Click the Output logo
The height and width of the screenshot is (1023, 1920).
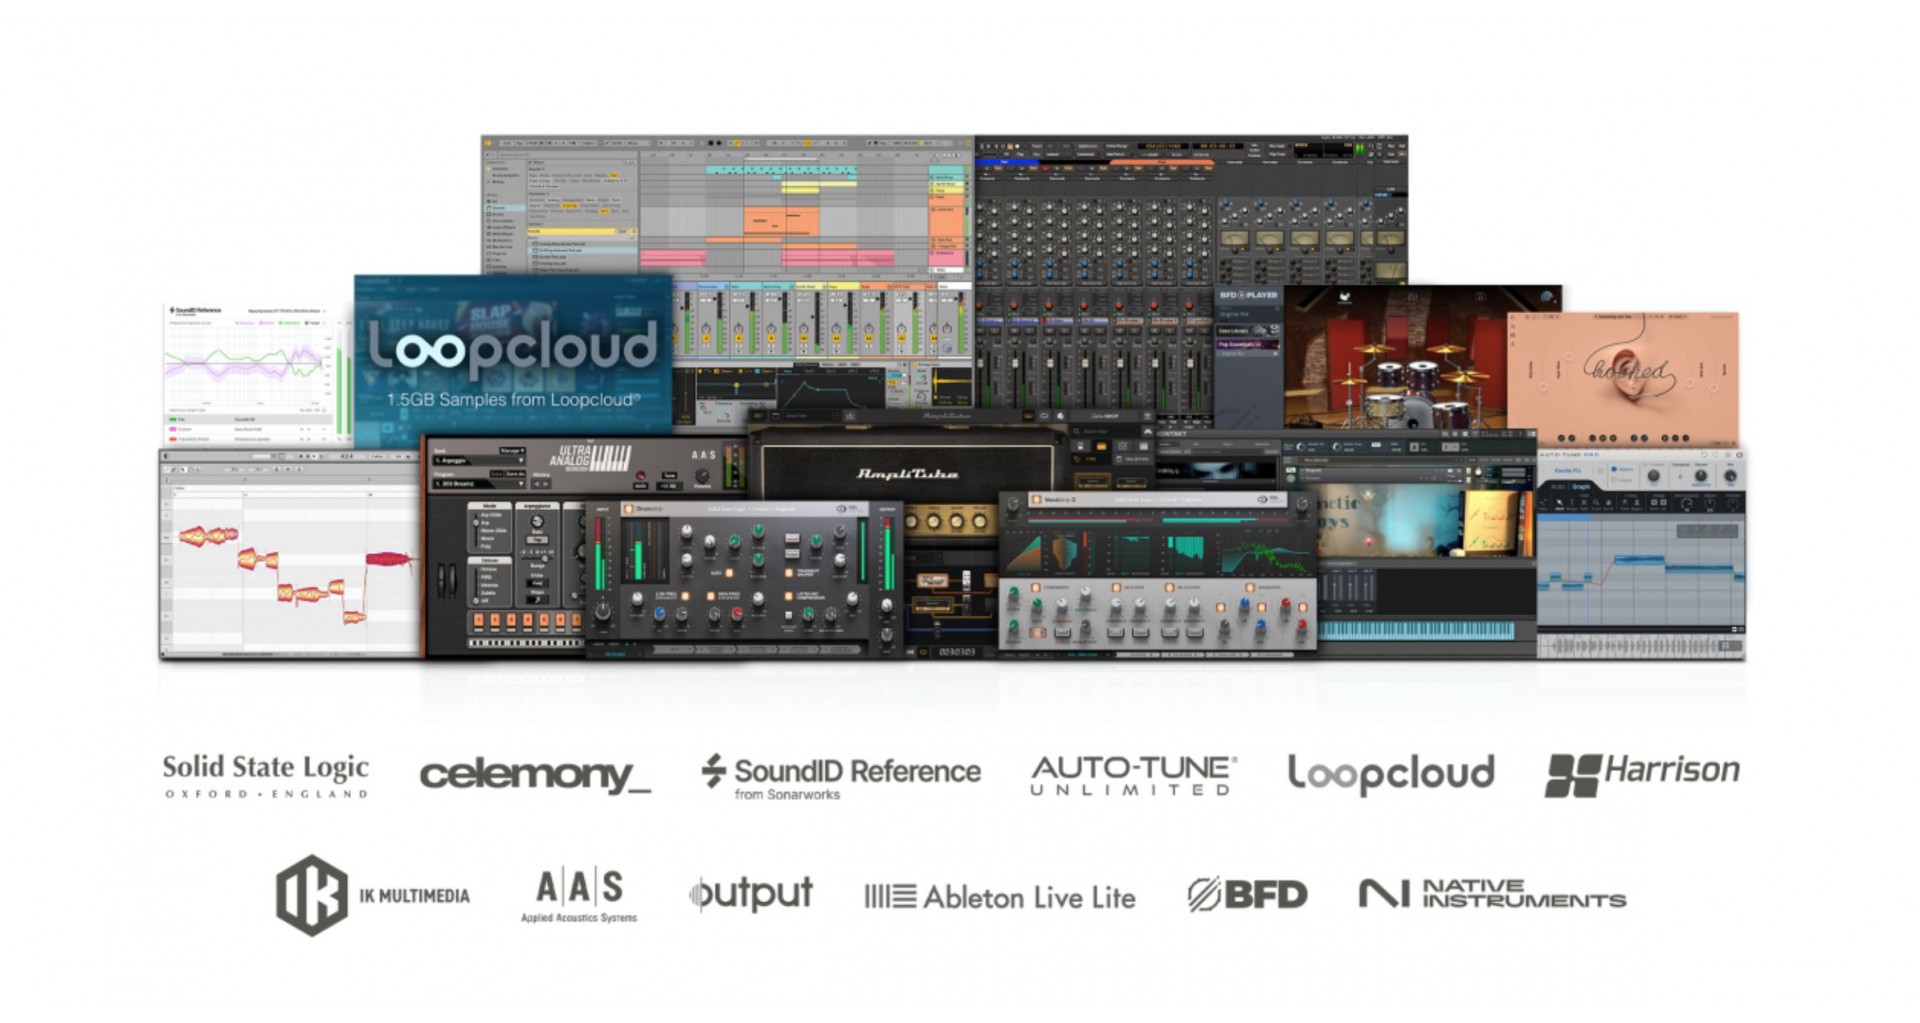751,894
